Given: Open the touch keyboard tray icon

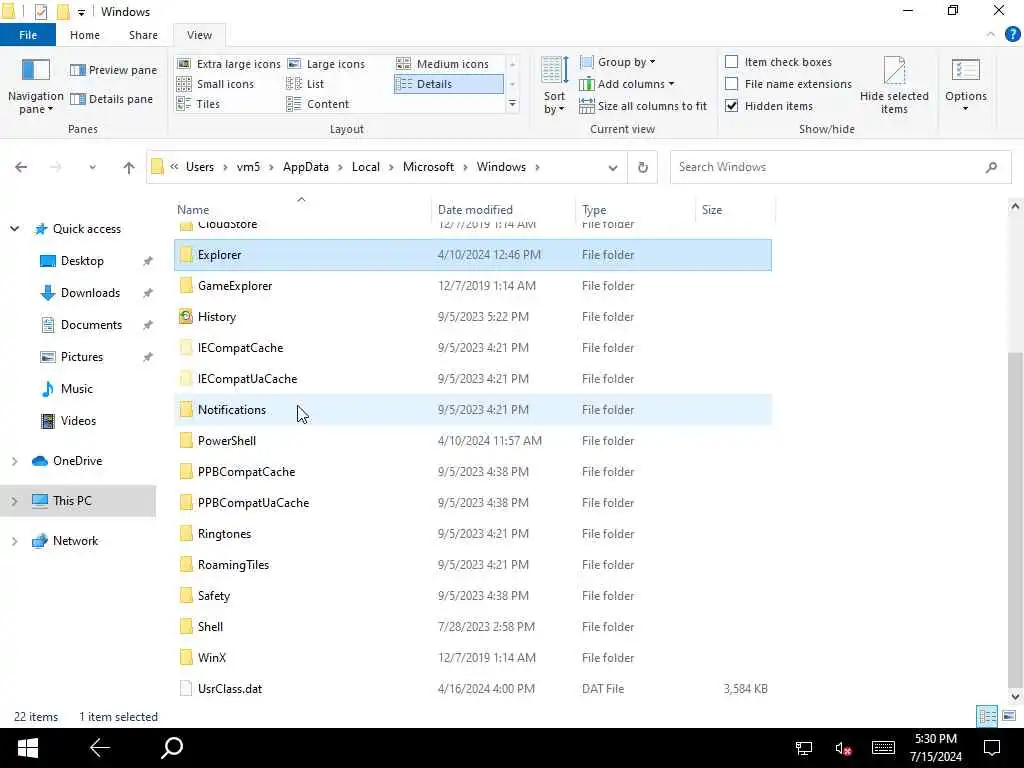Looking at the screenshot, I should tap(883, 748).
